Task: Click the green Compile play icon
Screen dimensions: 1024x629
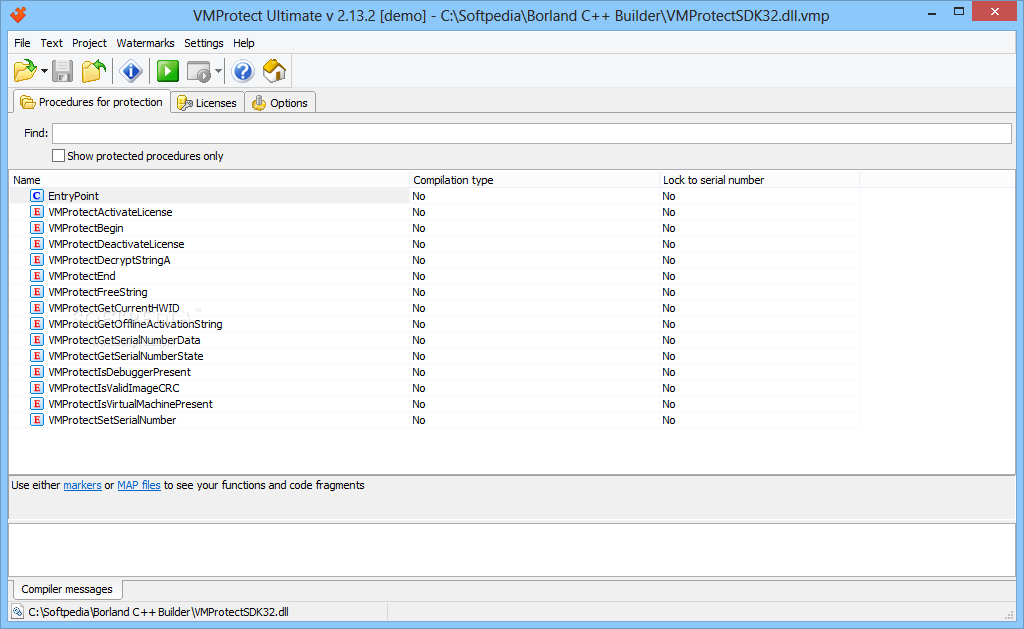Action: (168, 71)
